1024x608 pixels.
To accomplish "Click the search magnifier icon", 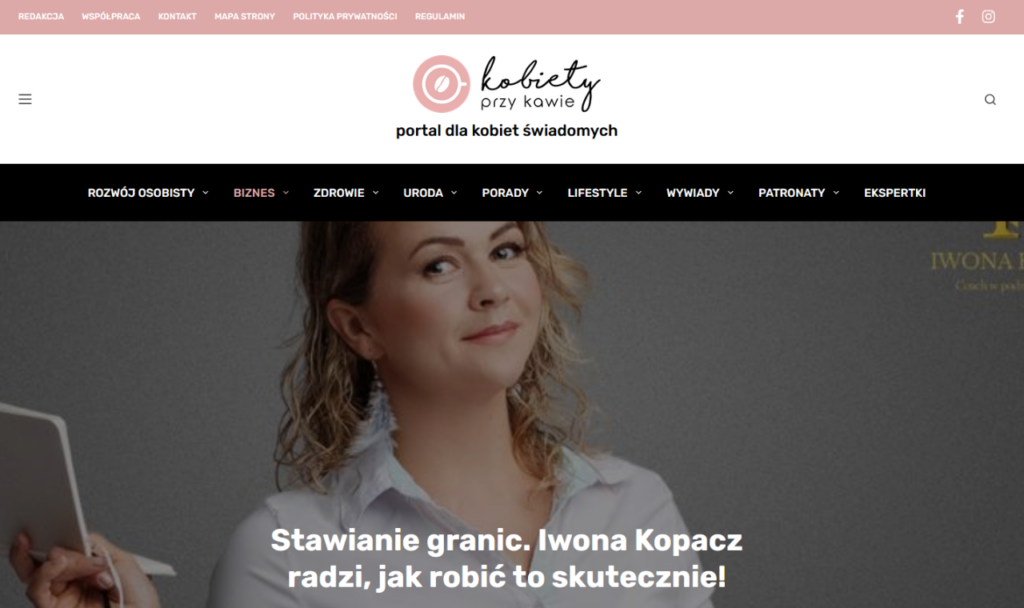I will pyautogui.click(x=990, y=99).
